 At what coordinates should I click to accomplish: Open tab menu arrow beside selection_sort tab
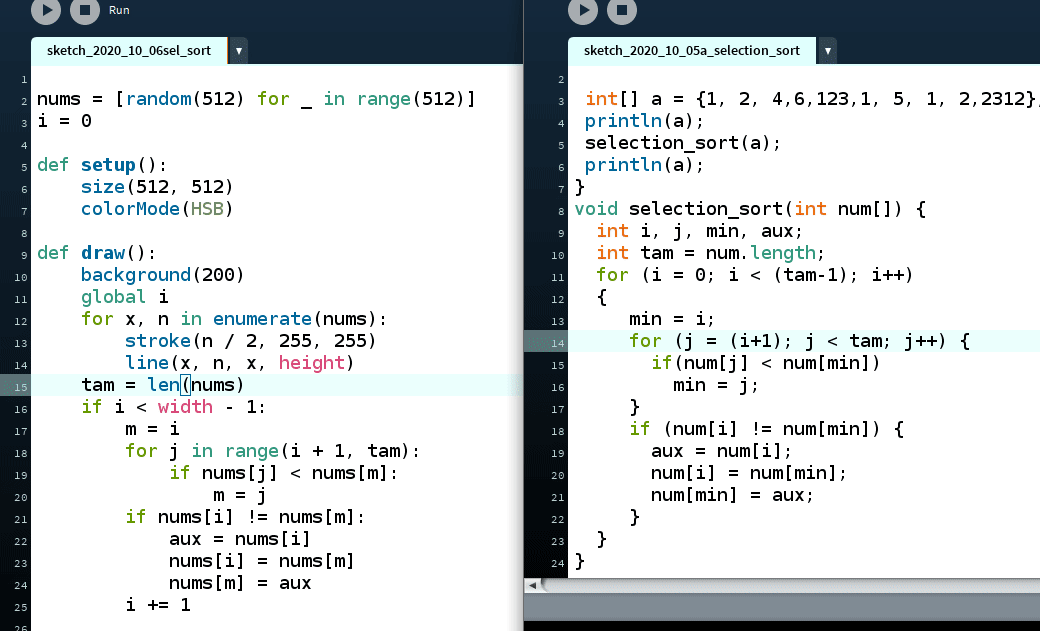pyautogui.click(x=827, y=50)
